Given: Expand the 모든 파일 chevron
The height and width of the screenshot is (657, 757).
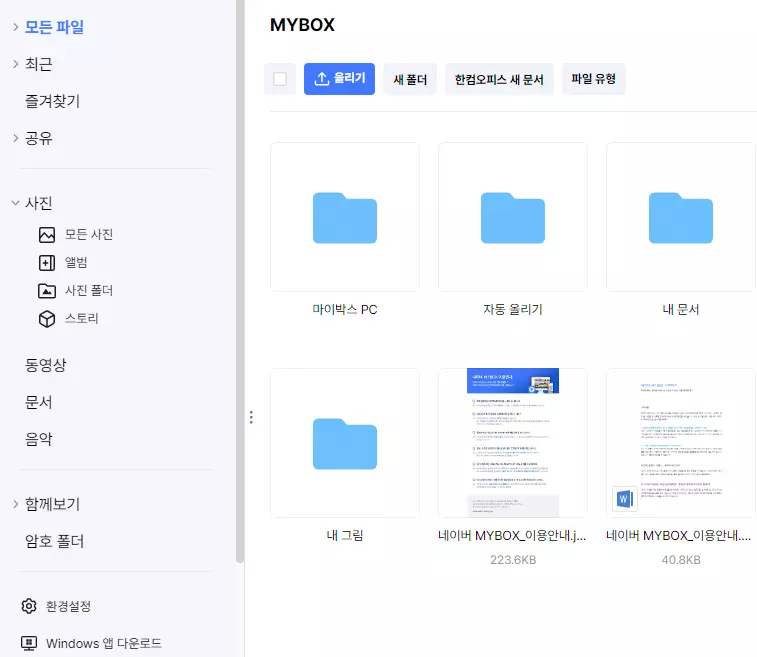Looking at the screenshot, I should (x=16, y=27).
